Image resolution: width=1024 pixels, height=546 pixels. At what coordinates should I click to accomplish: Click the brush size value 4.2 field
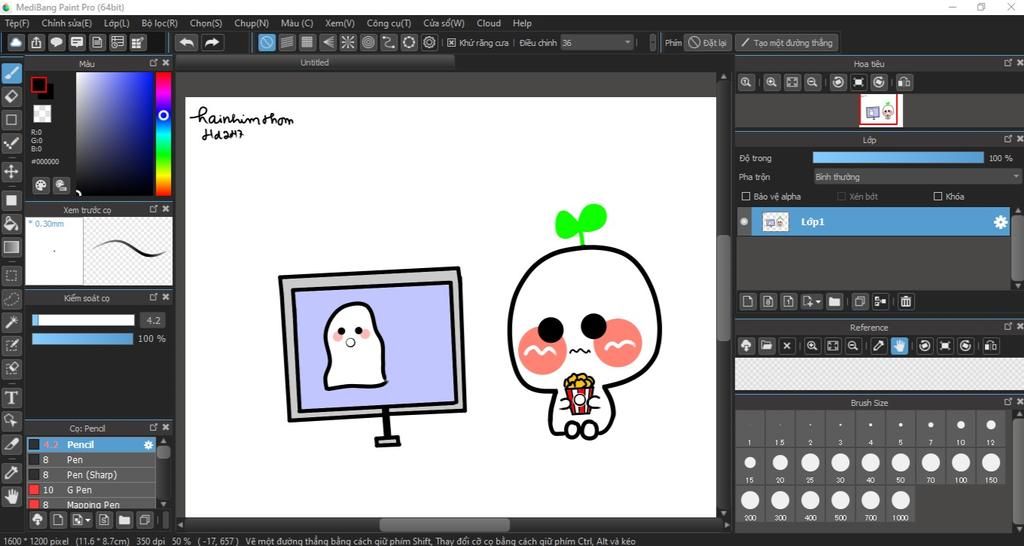coord(153,321)
